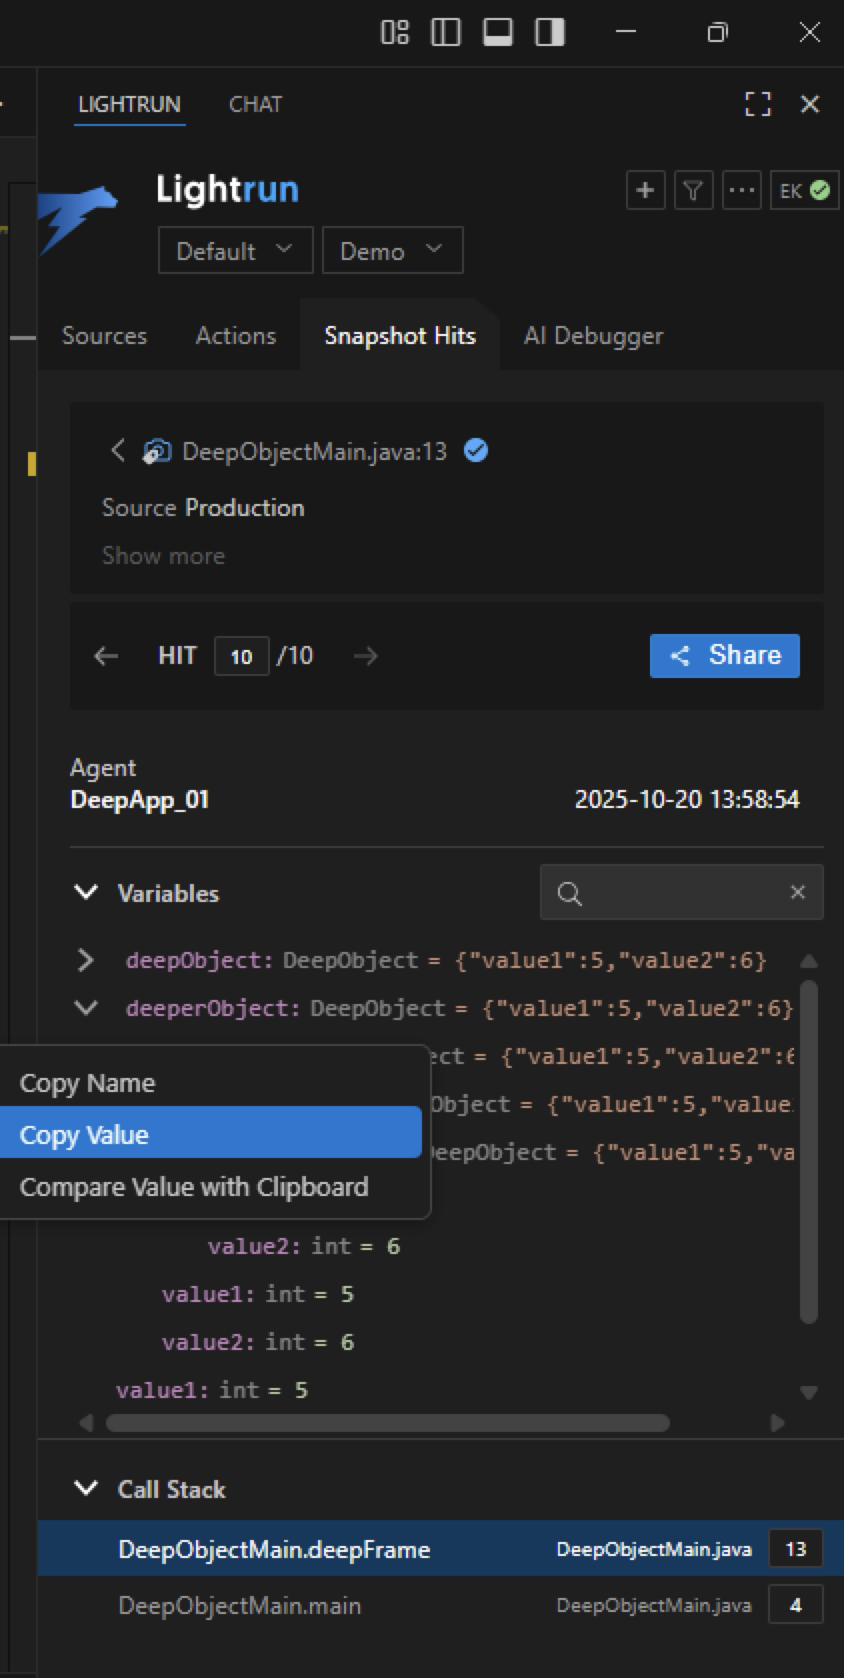844x1678 pixels.
Task: Open the filter funnel icon
Action: (693, 190)
